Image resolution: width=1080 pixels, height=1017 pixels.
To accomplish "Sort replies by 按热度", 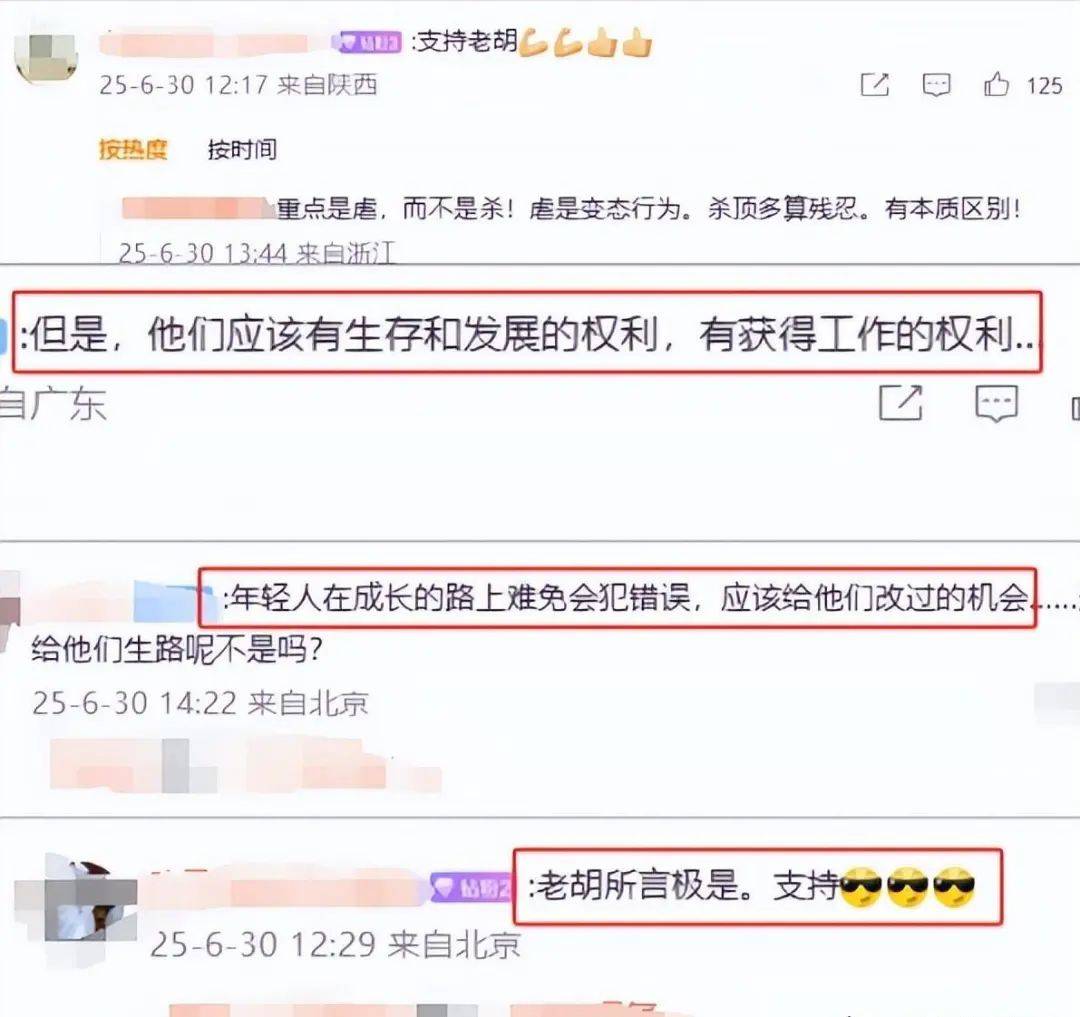I will [133, 149].
